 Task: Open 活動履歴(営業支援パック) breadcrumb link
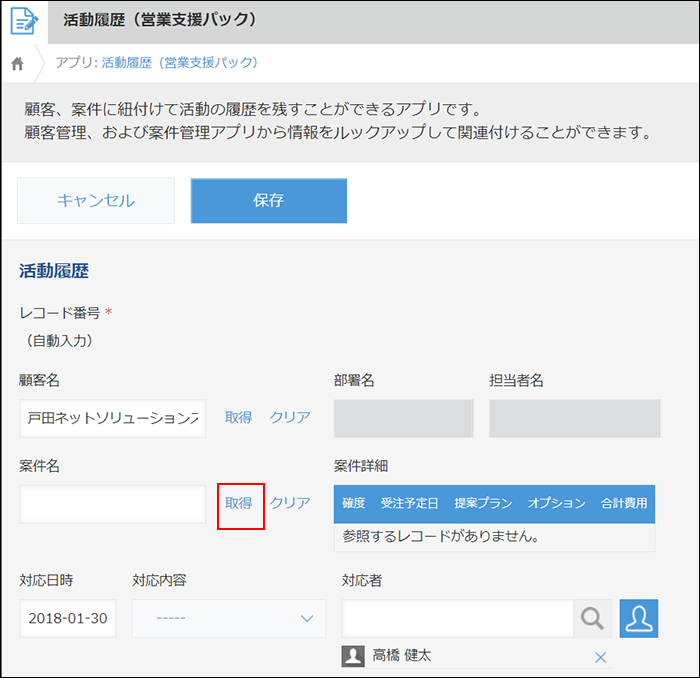pos(179,62)
